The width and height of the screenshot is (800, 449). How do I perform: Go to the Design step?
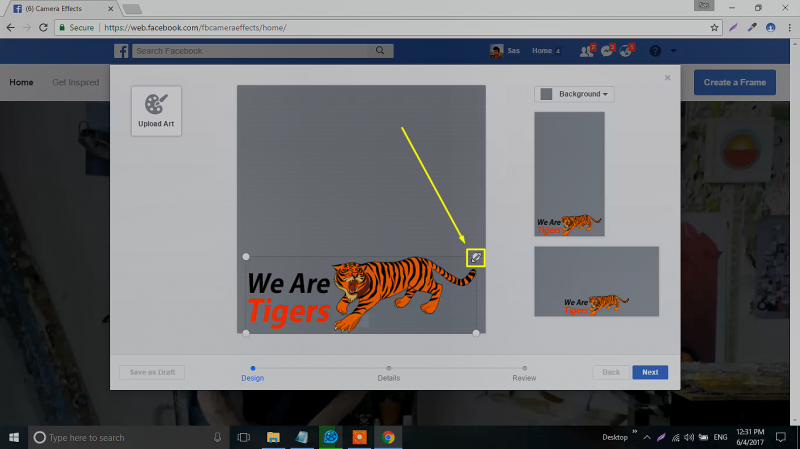pyautogui.click(x=253, y=374)
